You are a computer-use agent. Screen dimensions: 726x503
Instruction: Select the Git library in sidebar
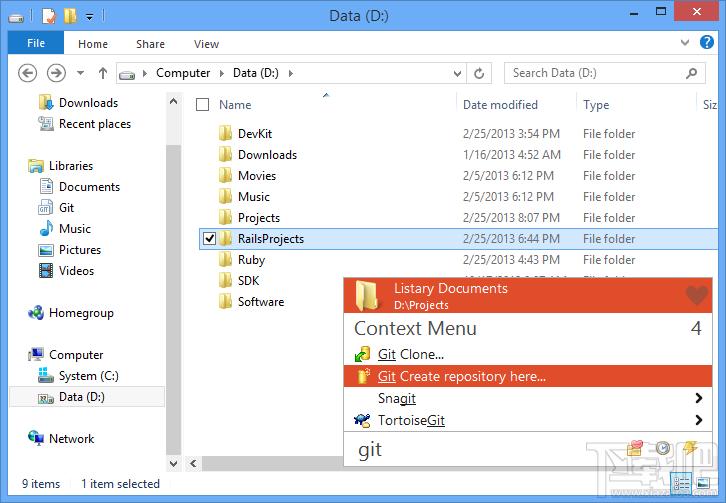click(66, 207)
